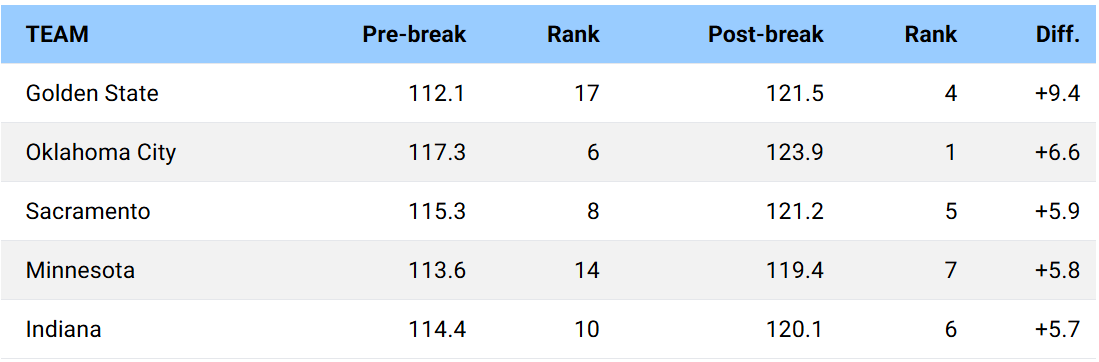Viewport: 1099px width, 362px height.
Task: Sort by the Pre-break column header
Action: pyautogui.click(x=414, y=34)
